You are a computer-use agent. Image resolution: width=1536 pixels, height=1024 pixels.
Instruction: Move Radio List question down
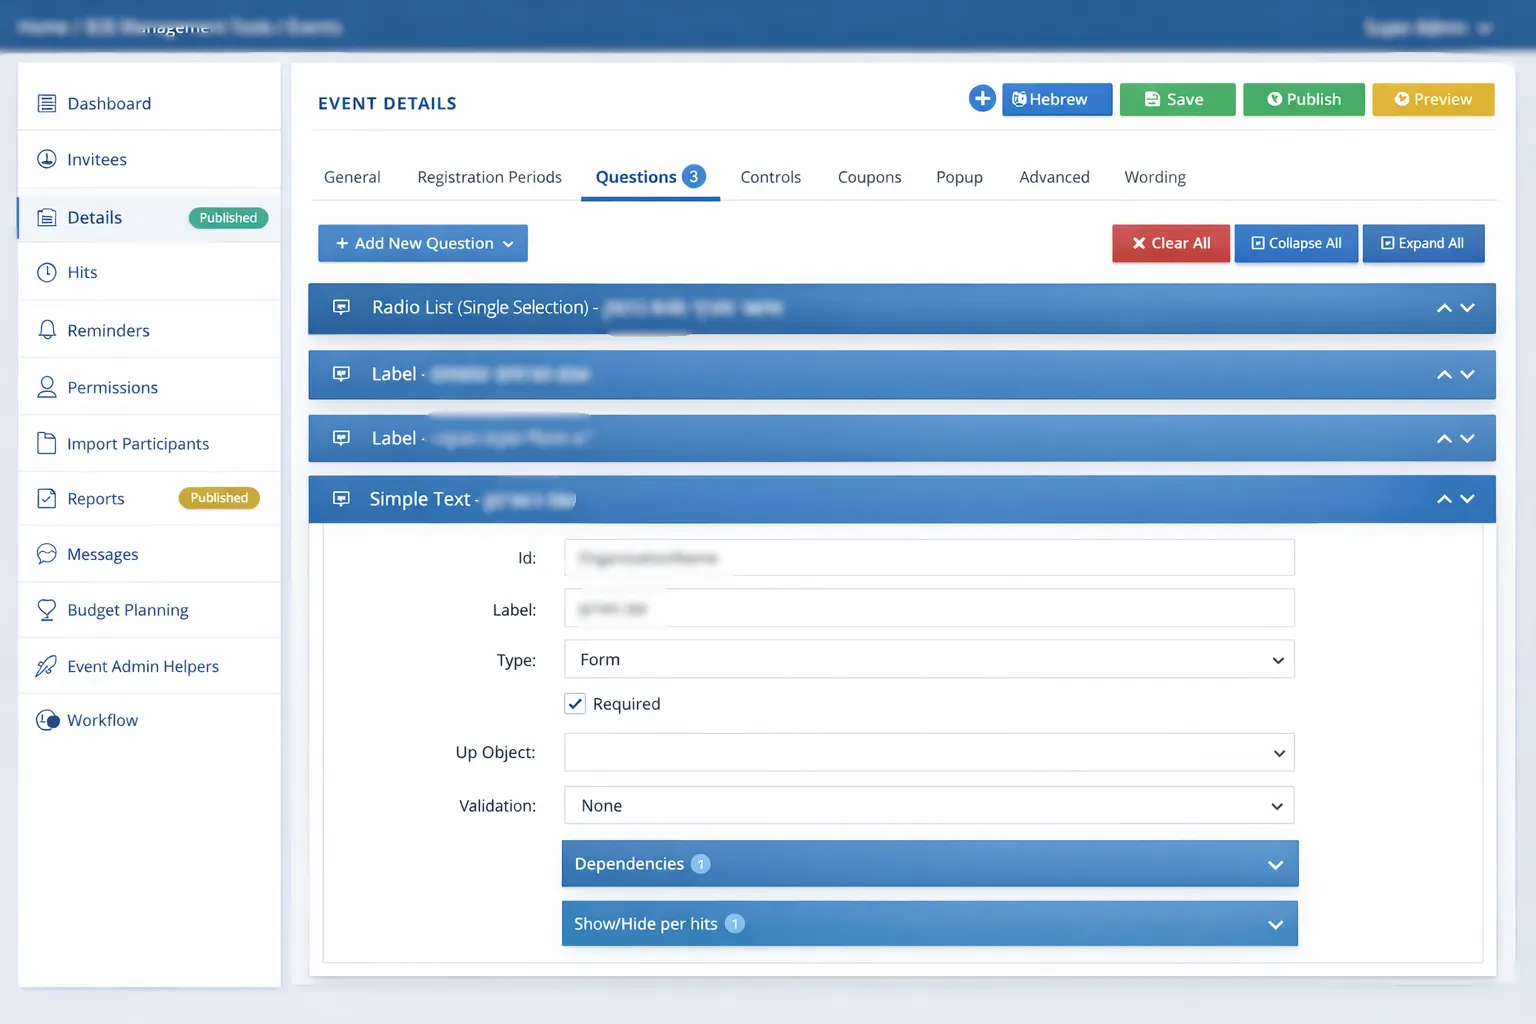click(x=1467, y=308)
